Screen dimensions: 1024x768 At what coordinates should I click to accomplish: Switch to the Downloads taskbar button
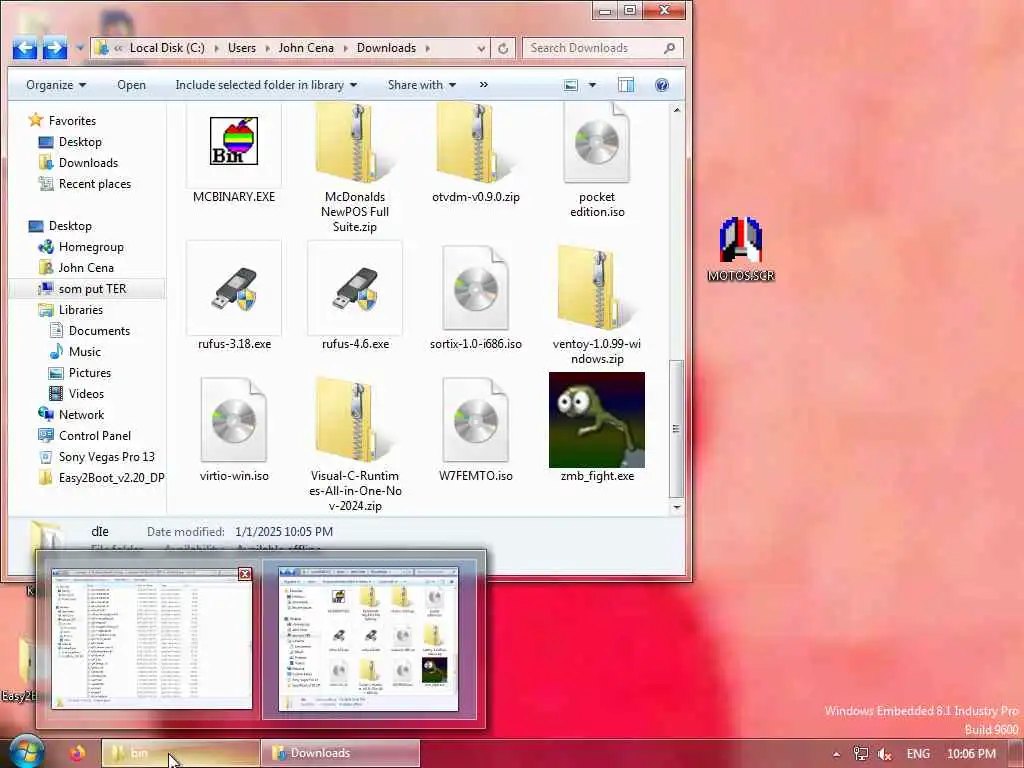340,753
